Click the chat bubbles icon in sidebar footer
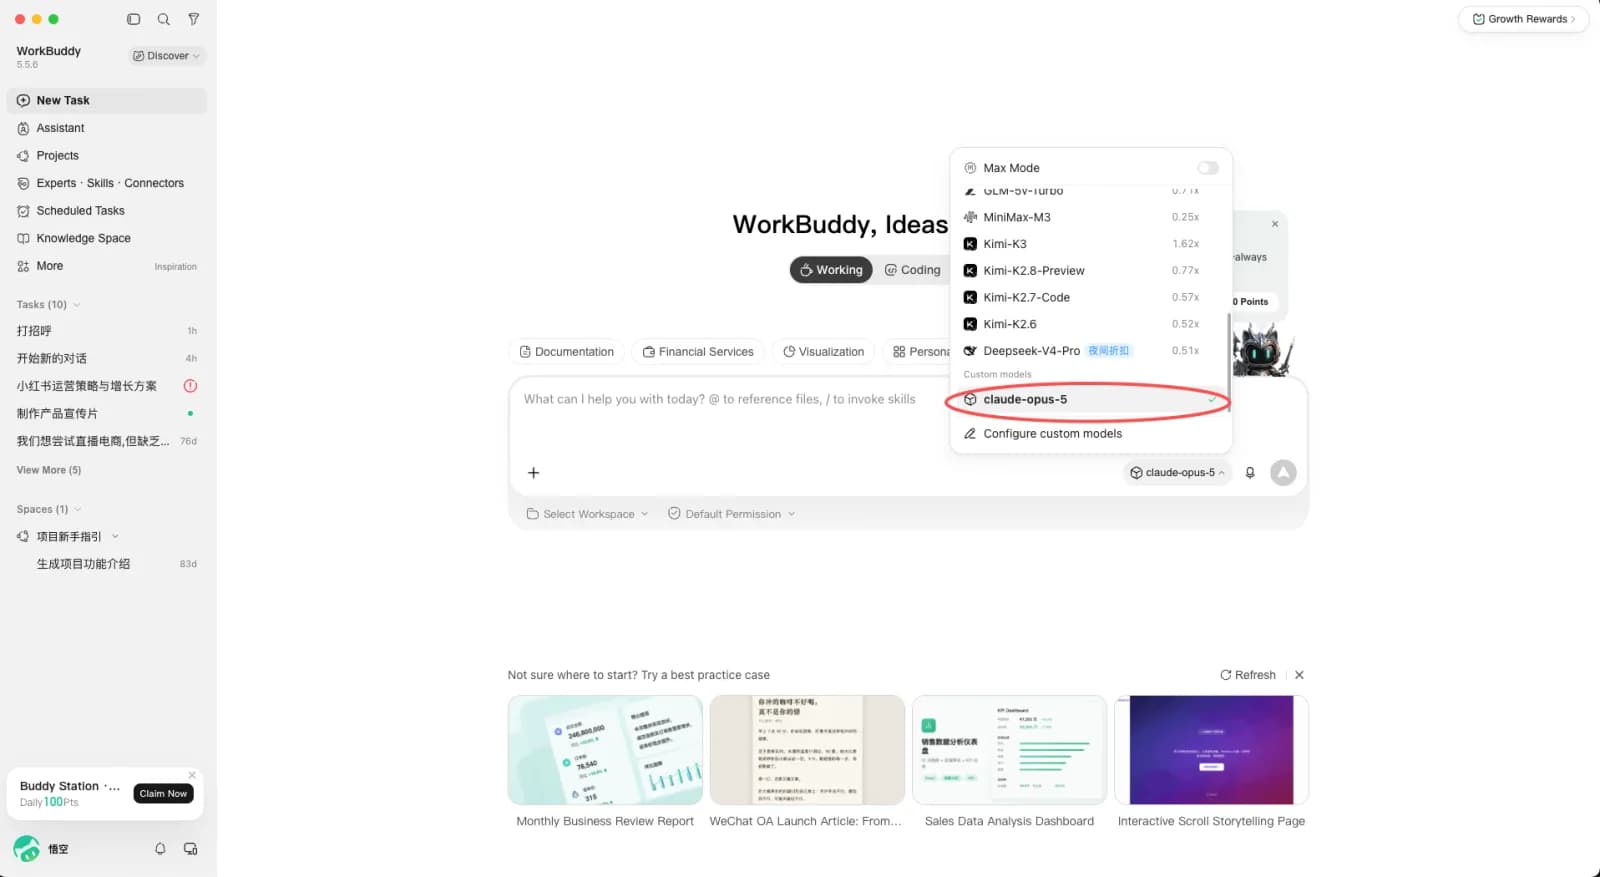This screenshot has height=877, width=1600. 190,849
